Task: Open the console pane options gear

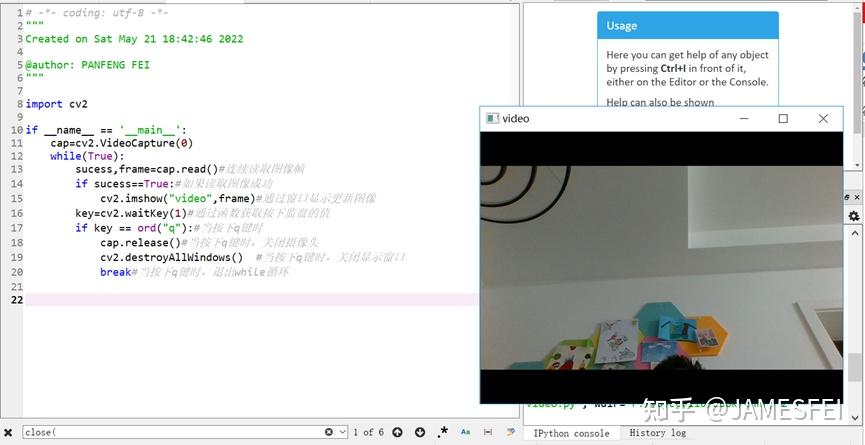Action: (x=854, y=217)
